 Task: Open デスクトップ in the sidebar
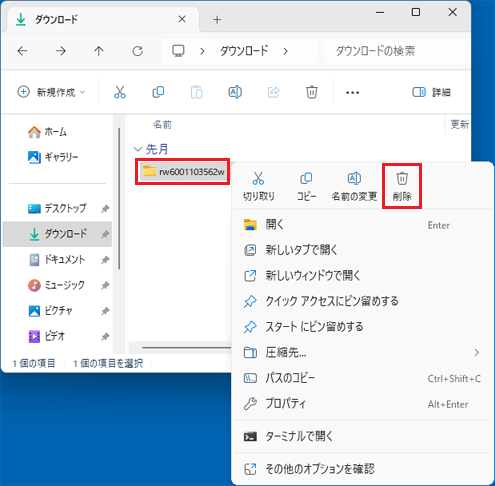(57, 208)
